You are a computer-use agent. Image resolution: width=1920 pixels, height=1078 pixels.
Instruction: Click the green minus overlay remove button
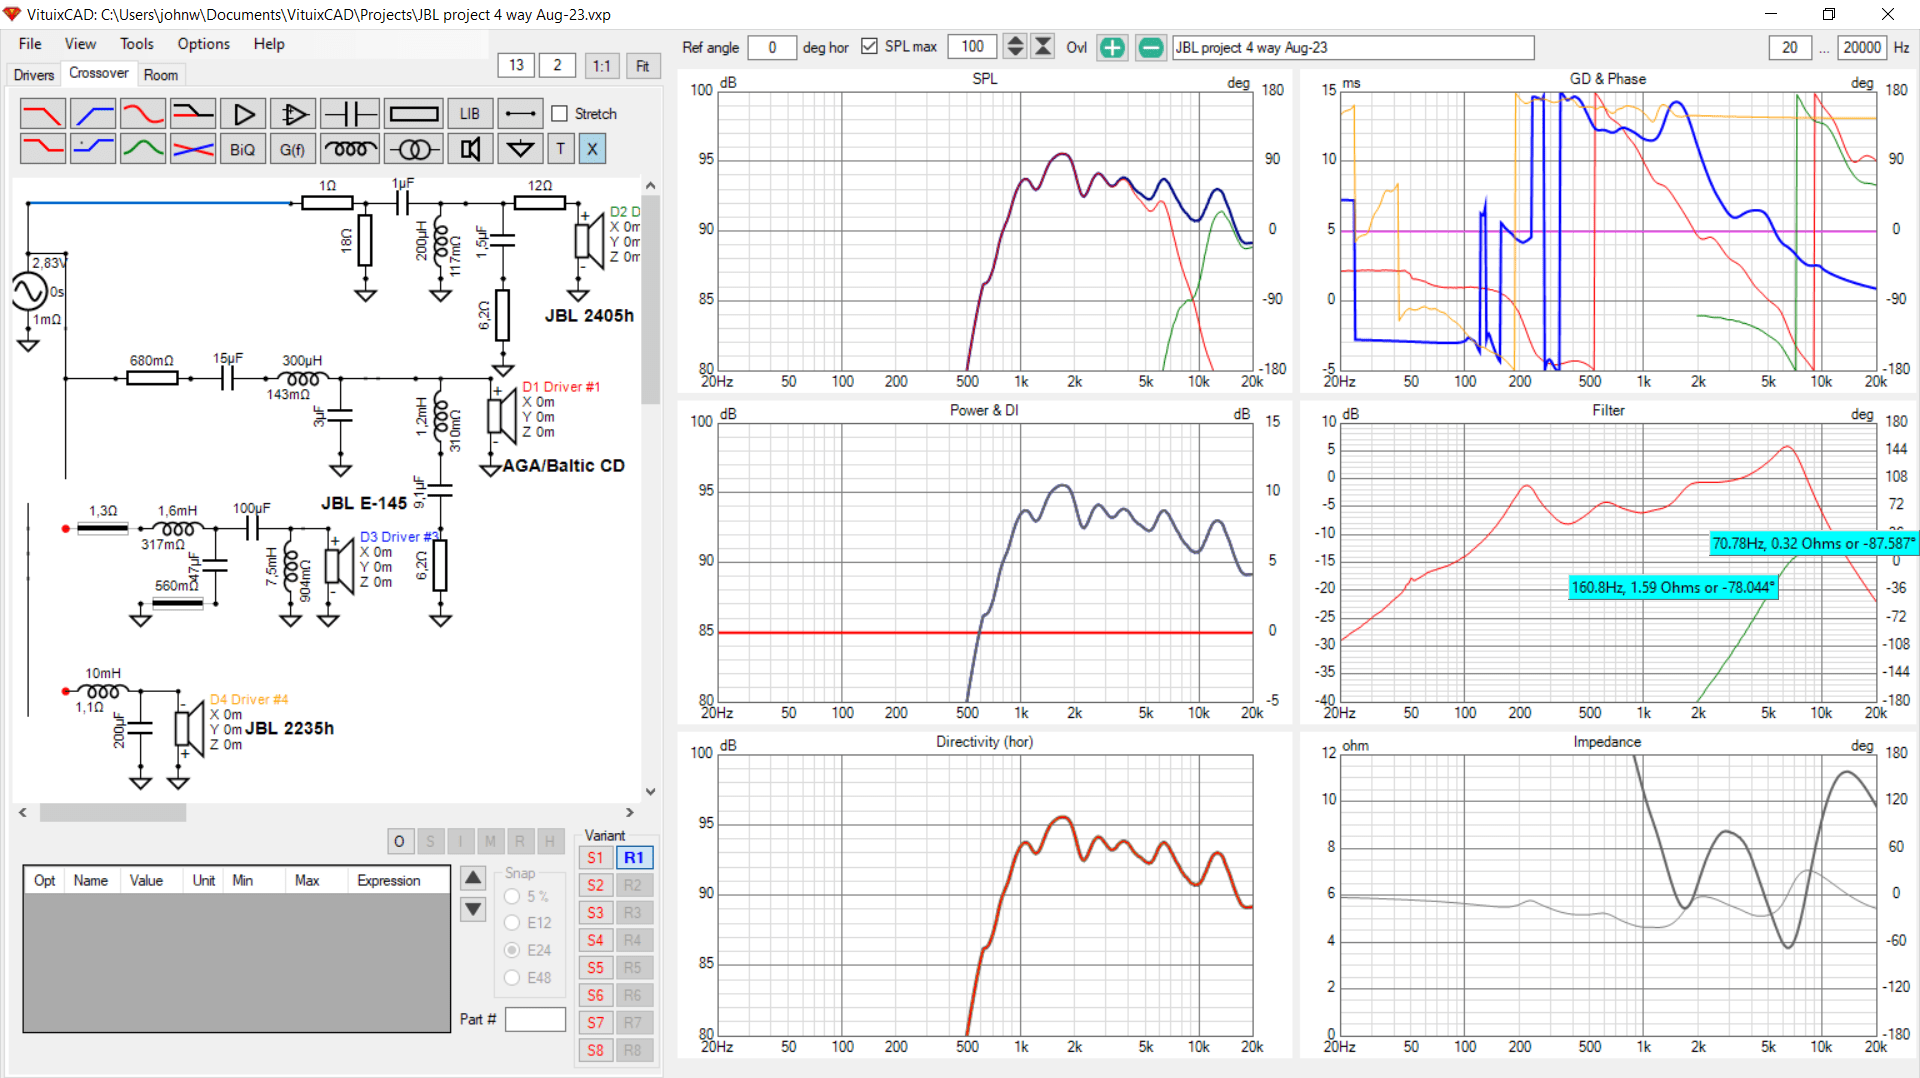click(x=1151, y=47)
